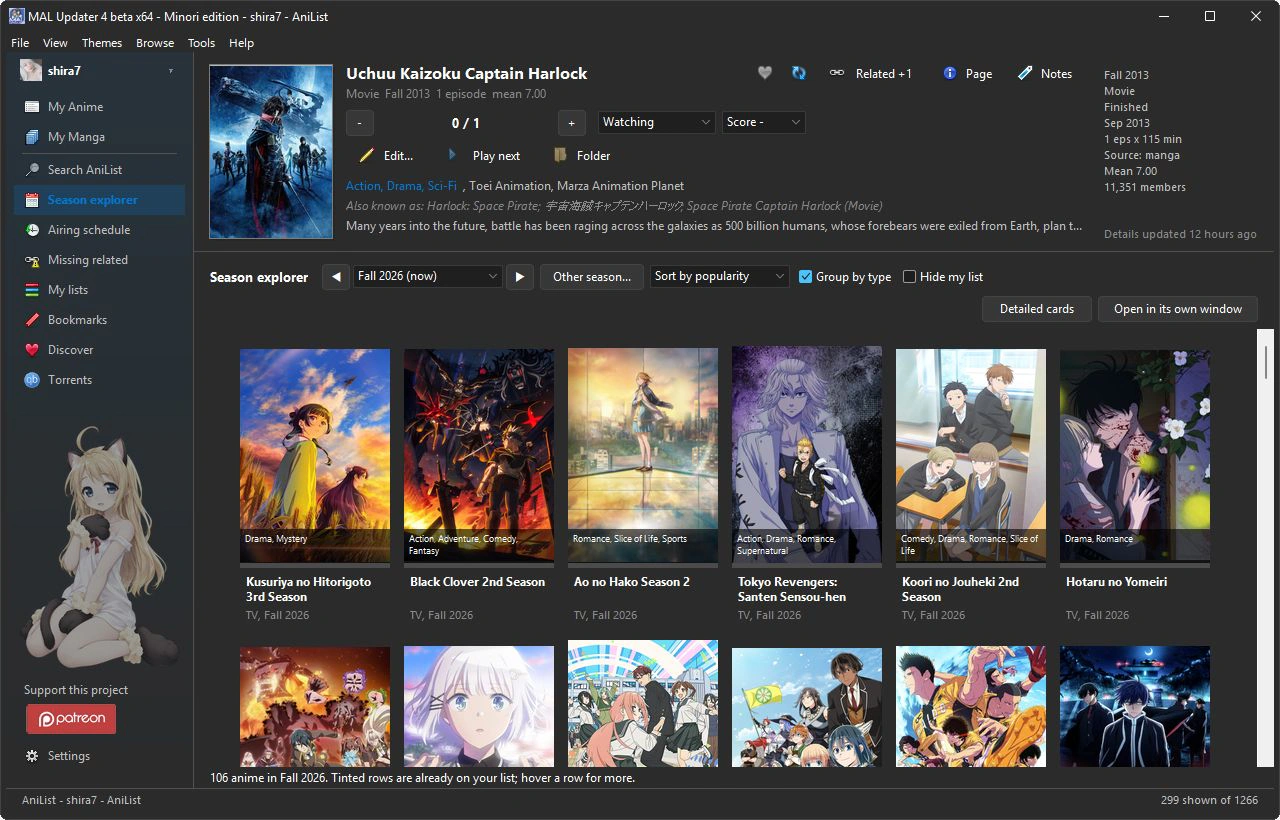
Task: Click the Search AniList magnifier icon
Action: [32, 170]
